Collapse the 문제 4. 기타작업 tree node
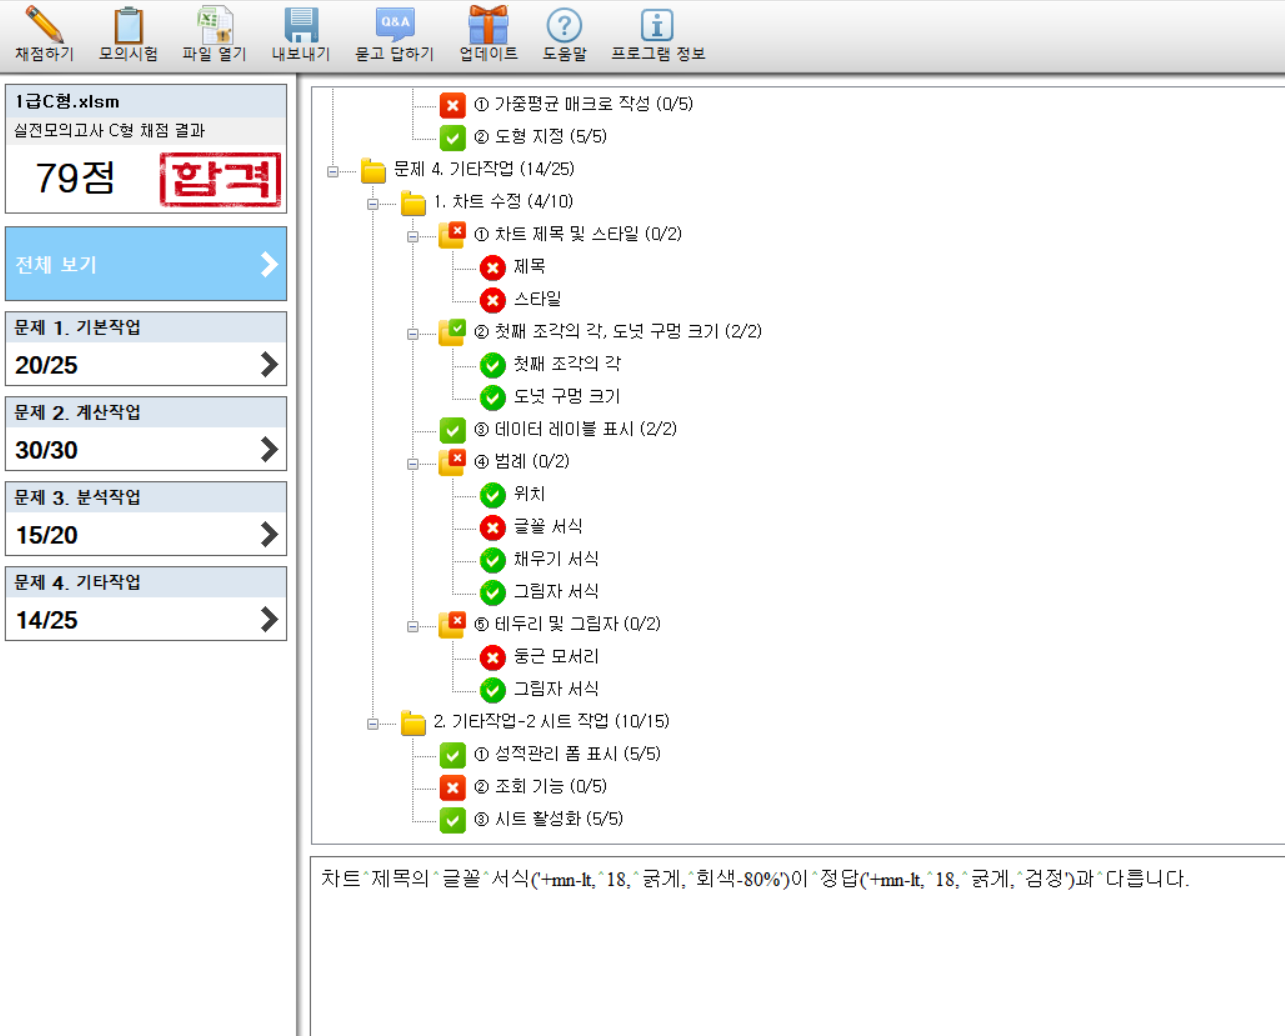The image size is (1285, 1036). [x=333, y=172]
